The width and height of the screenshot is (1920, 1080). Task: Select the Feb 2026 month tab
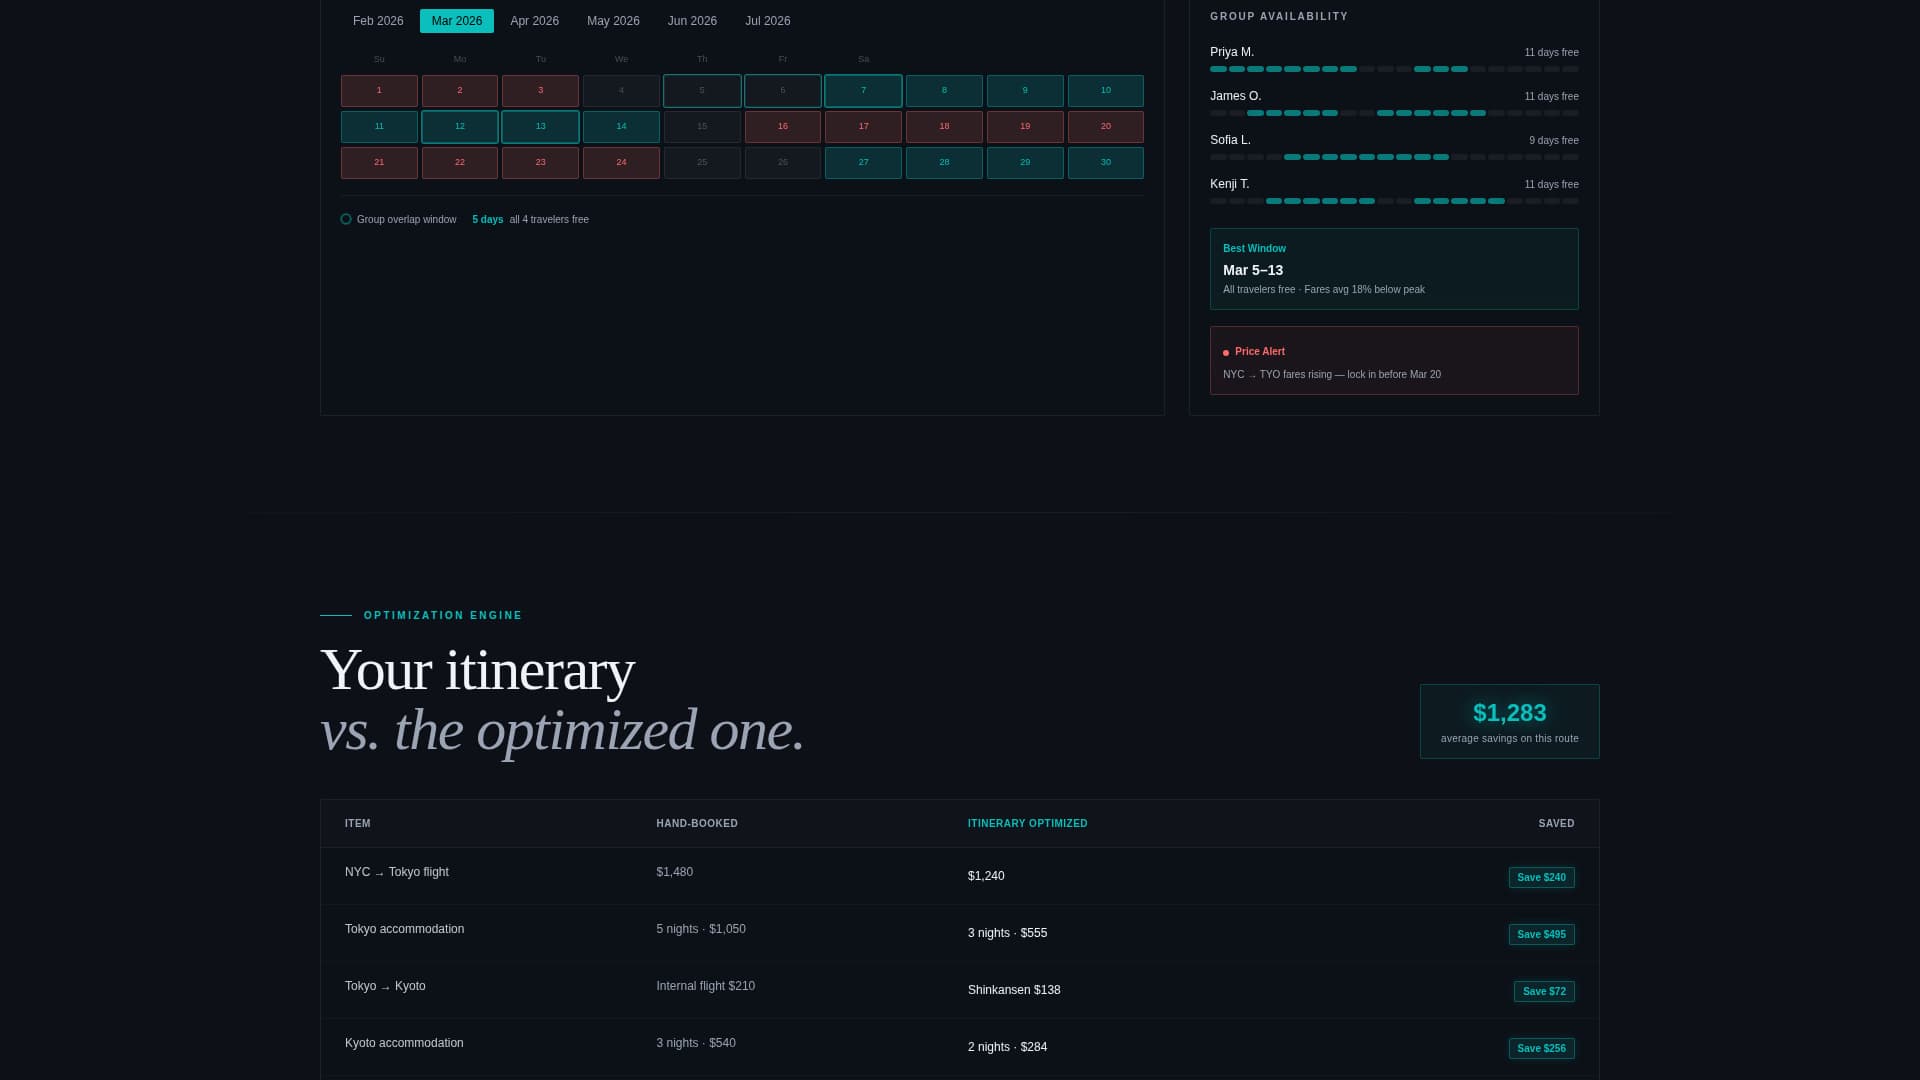[377, 20]
